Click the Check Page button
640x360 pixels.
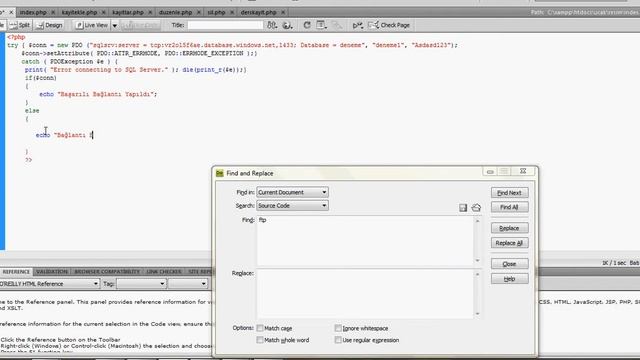tap(389, 25)
